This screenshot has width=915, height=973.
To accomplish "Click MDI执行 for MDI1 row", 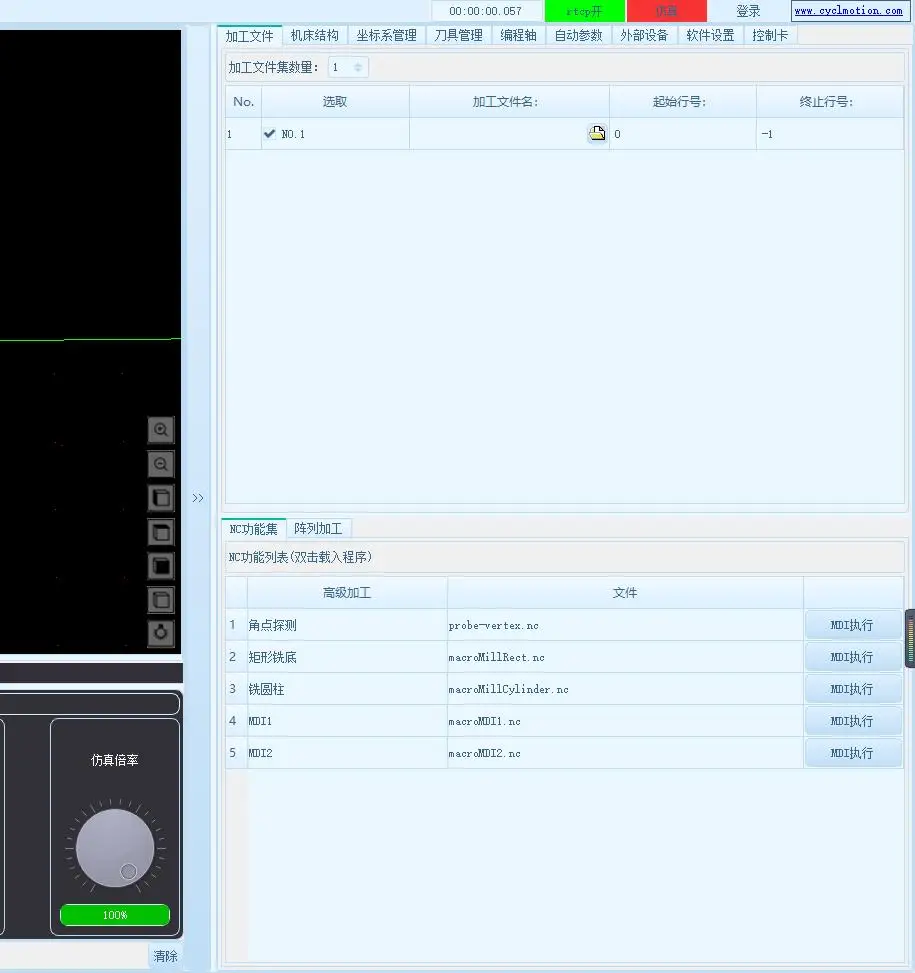I will click(852, 721).
